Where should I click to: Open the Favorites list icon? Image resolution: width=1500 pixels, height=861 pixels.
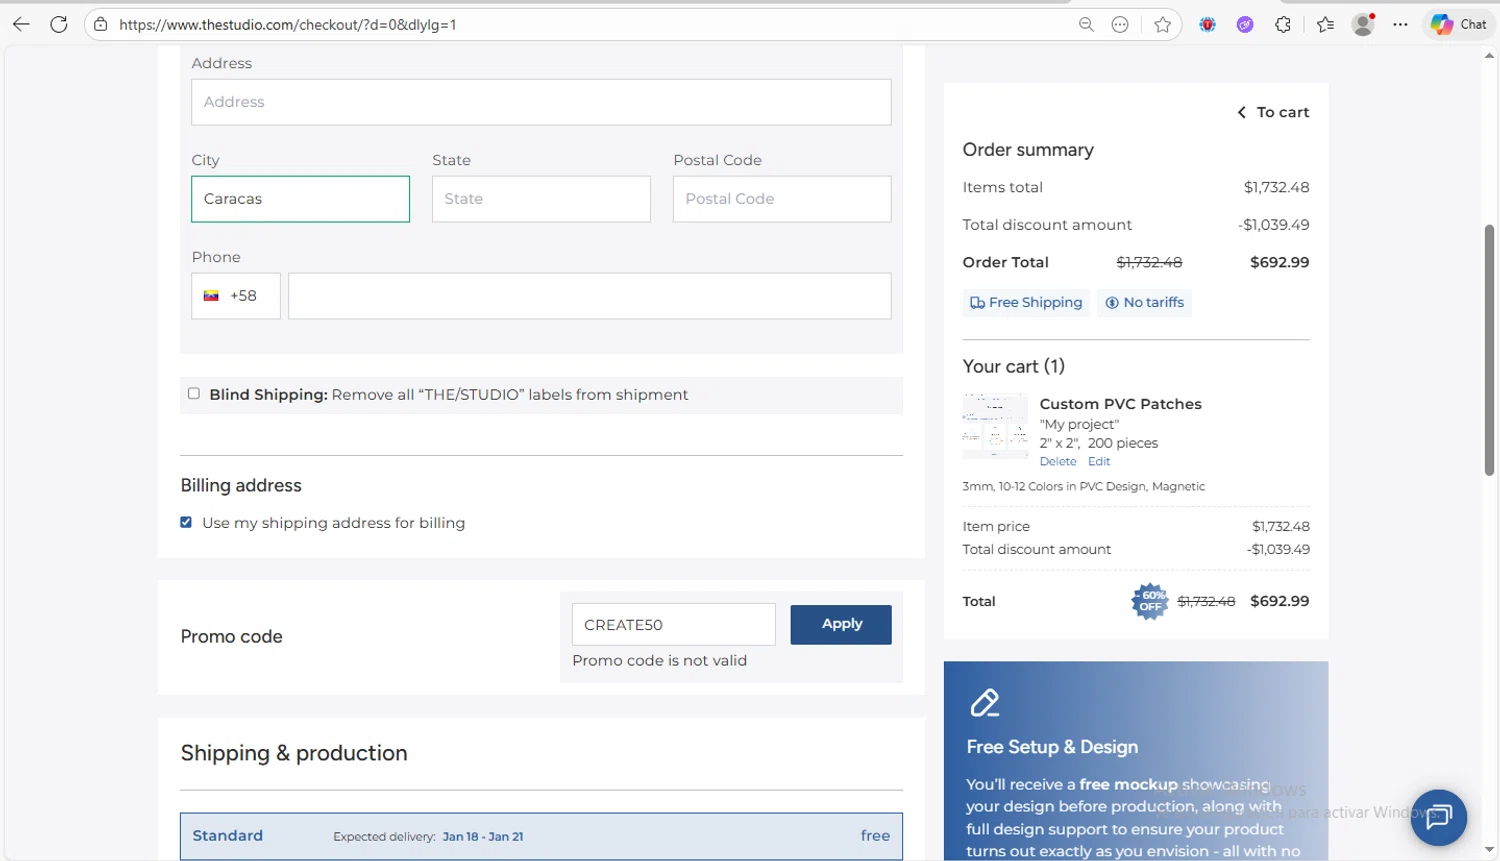tap(1326, 24)
